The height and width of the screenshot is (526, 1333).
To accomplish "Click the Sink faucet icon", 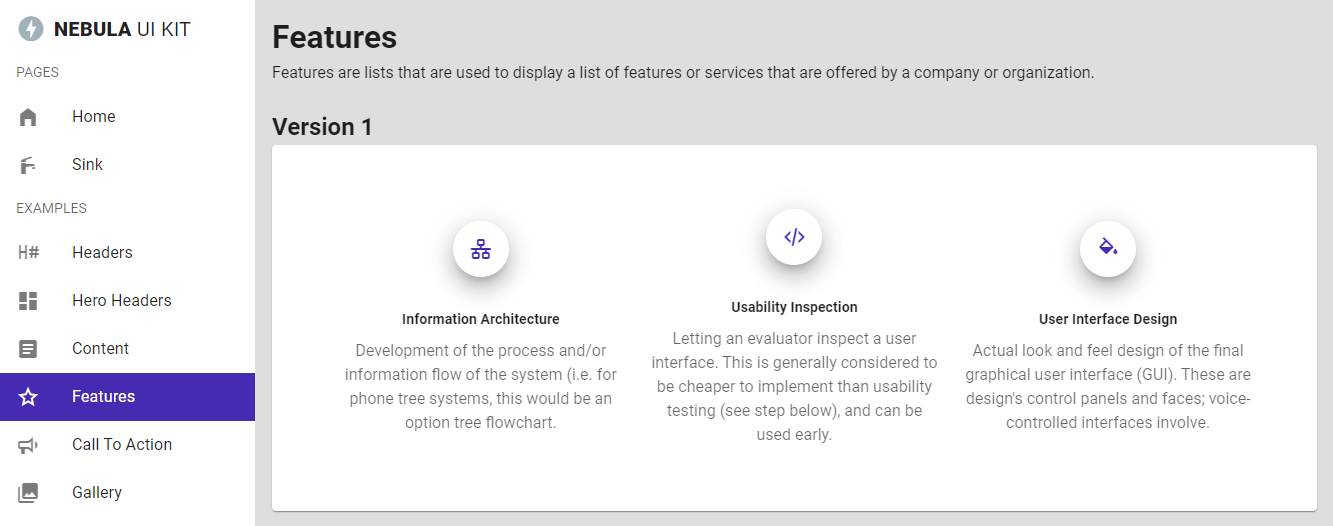I will coord(28,165).
